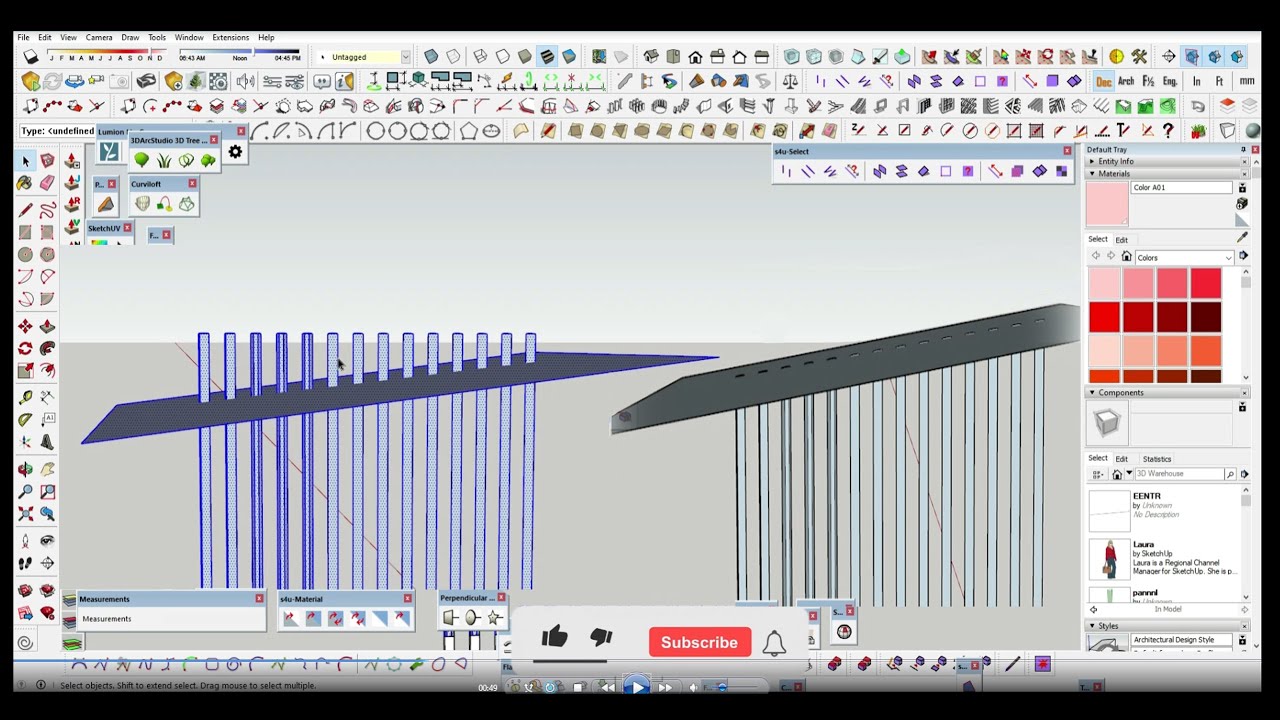The height and width of the screenshot is (720, 1280).
Task: Click the notification bell icon
Action: [774, 643]
